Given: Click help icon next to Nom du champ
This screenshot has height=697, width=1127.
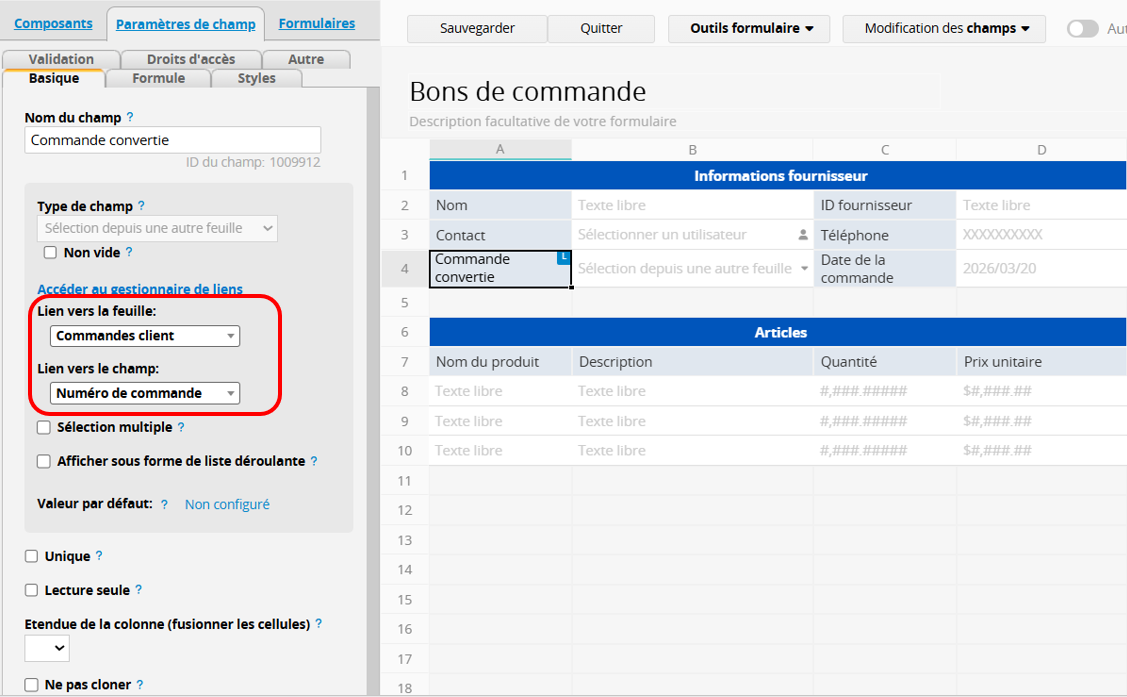Looking at the screenshot, I should click(x=130, y=117).
